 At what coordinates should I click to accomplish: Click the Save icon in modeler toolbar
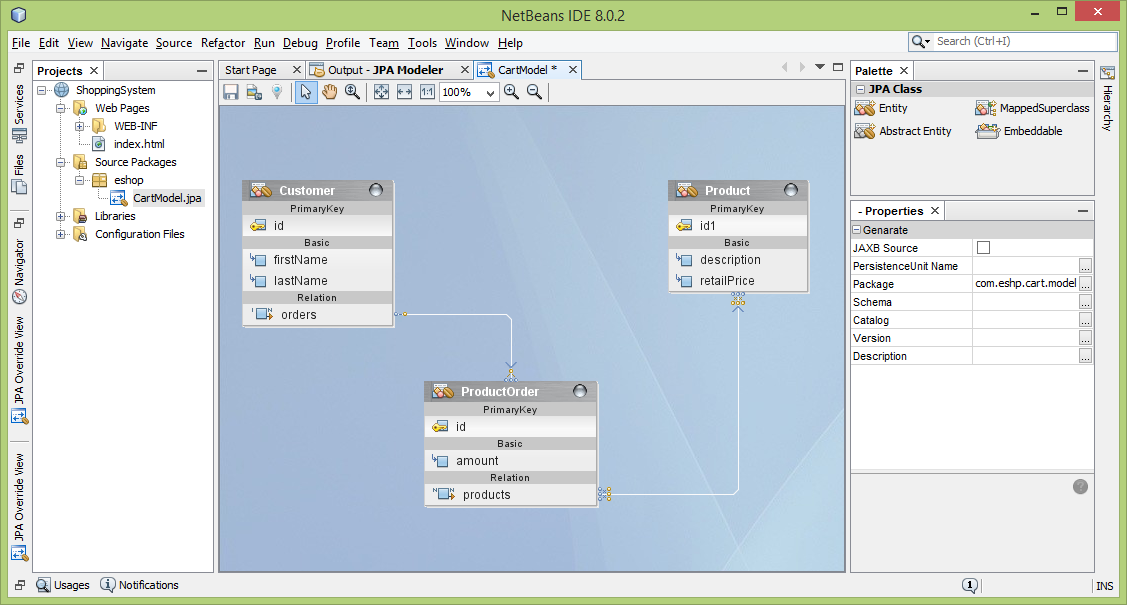click(231, 92)
